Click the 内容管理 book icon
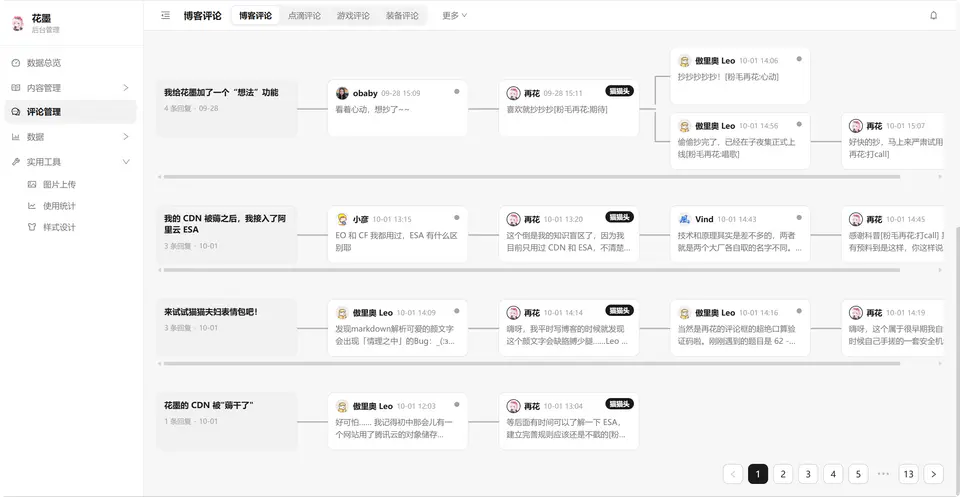Viewport: 960px width, 497px height. click(x=16, y=88)
